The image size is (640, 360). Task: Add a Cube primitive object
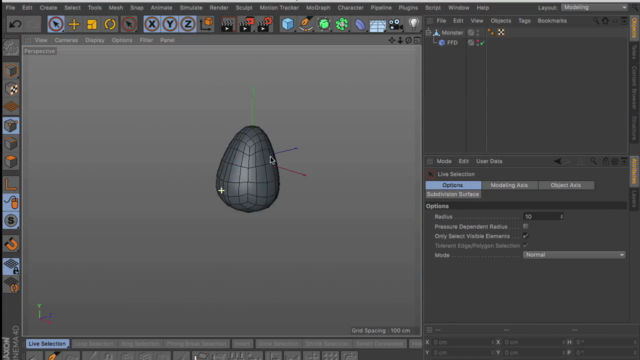point(288,24)
